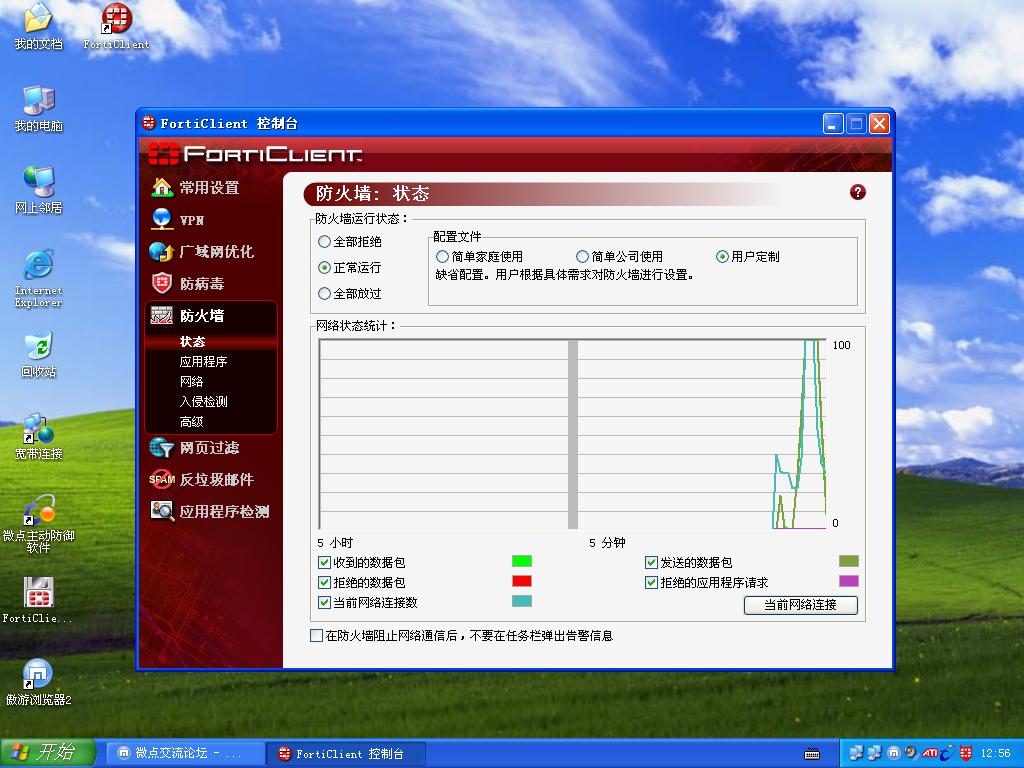Image resolution: width=1024 pixels, height=768 pixels.
Task: Toggle the 当前网络连接数 checkbox
Action: [x=324, y=603]
